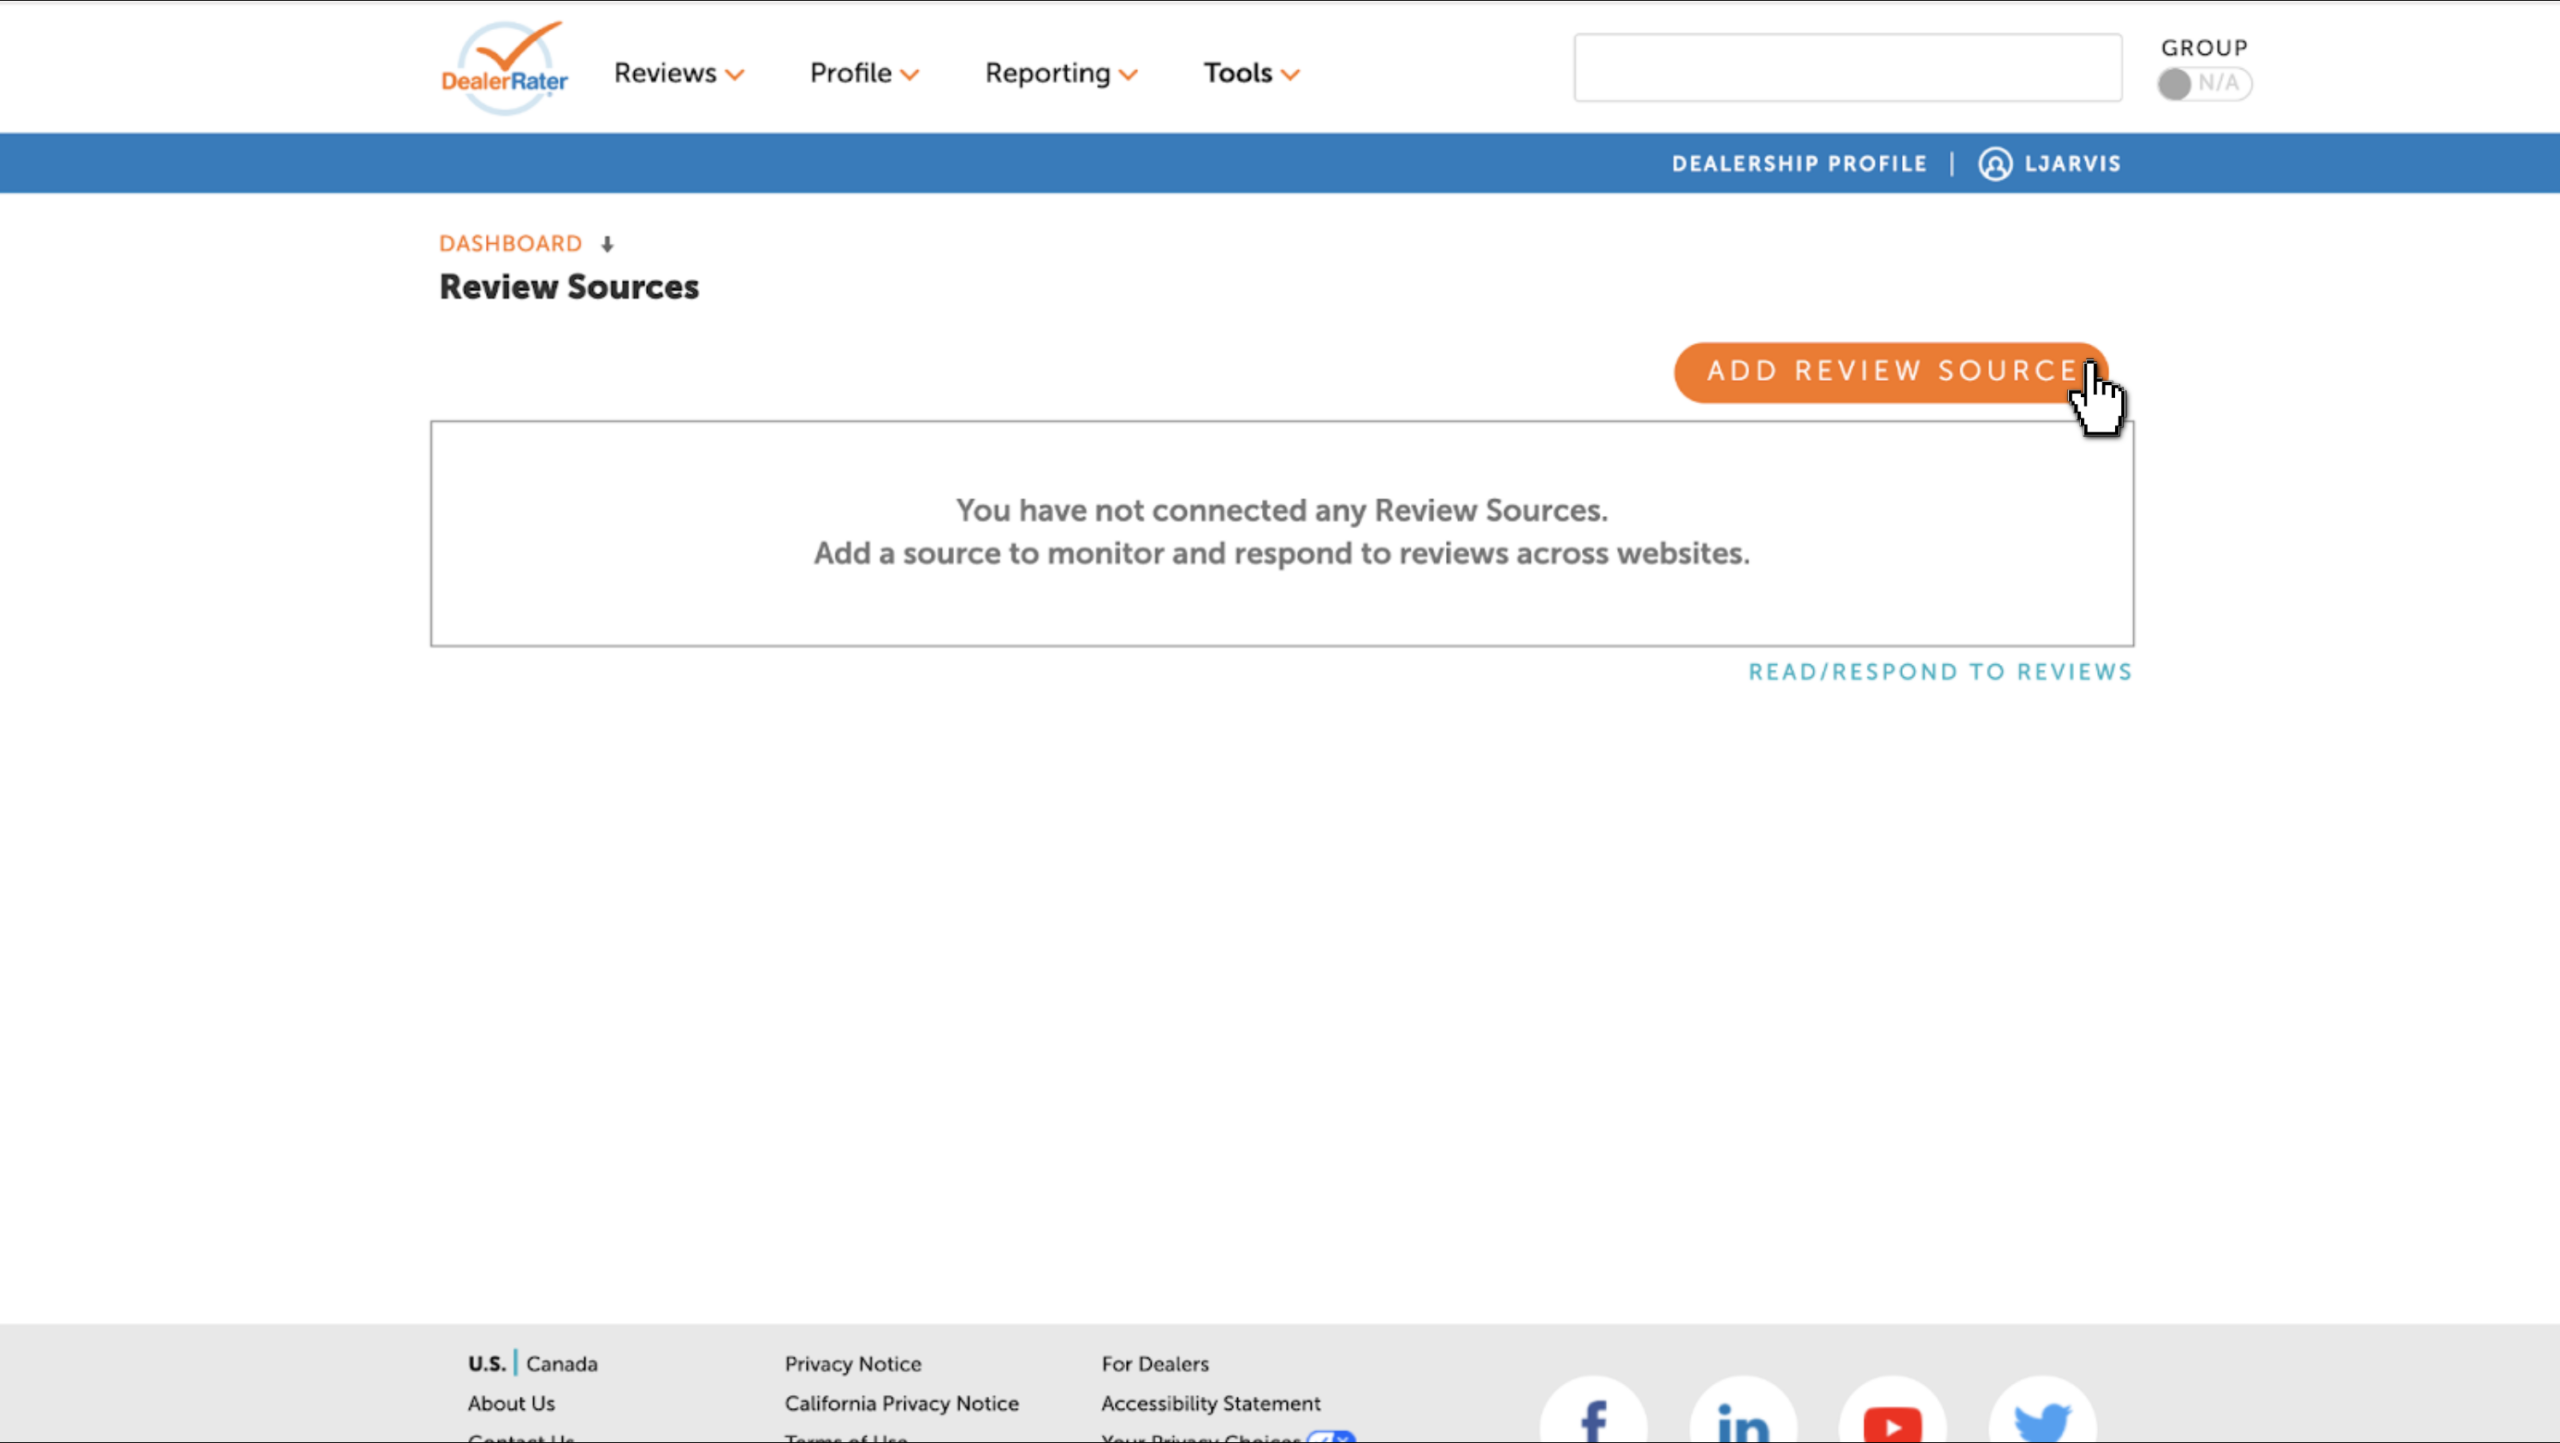Open the California Privacy Notice link
Image resolution: width=2560 pixels, height=1443 pixels.
tap(901, 1404)
